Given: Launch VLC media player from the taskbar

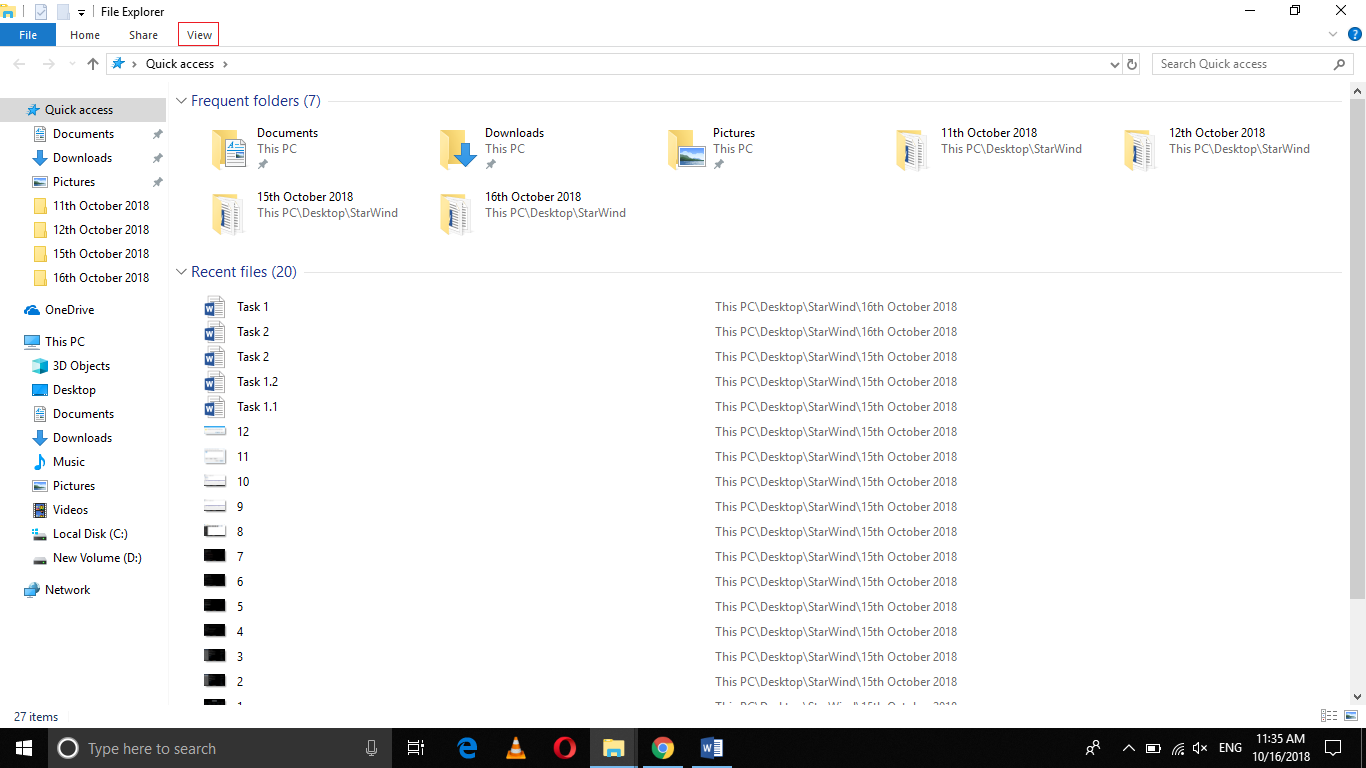Looking at the screenshot, I should (x=515, y=748).
